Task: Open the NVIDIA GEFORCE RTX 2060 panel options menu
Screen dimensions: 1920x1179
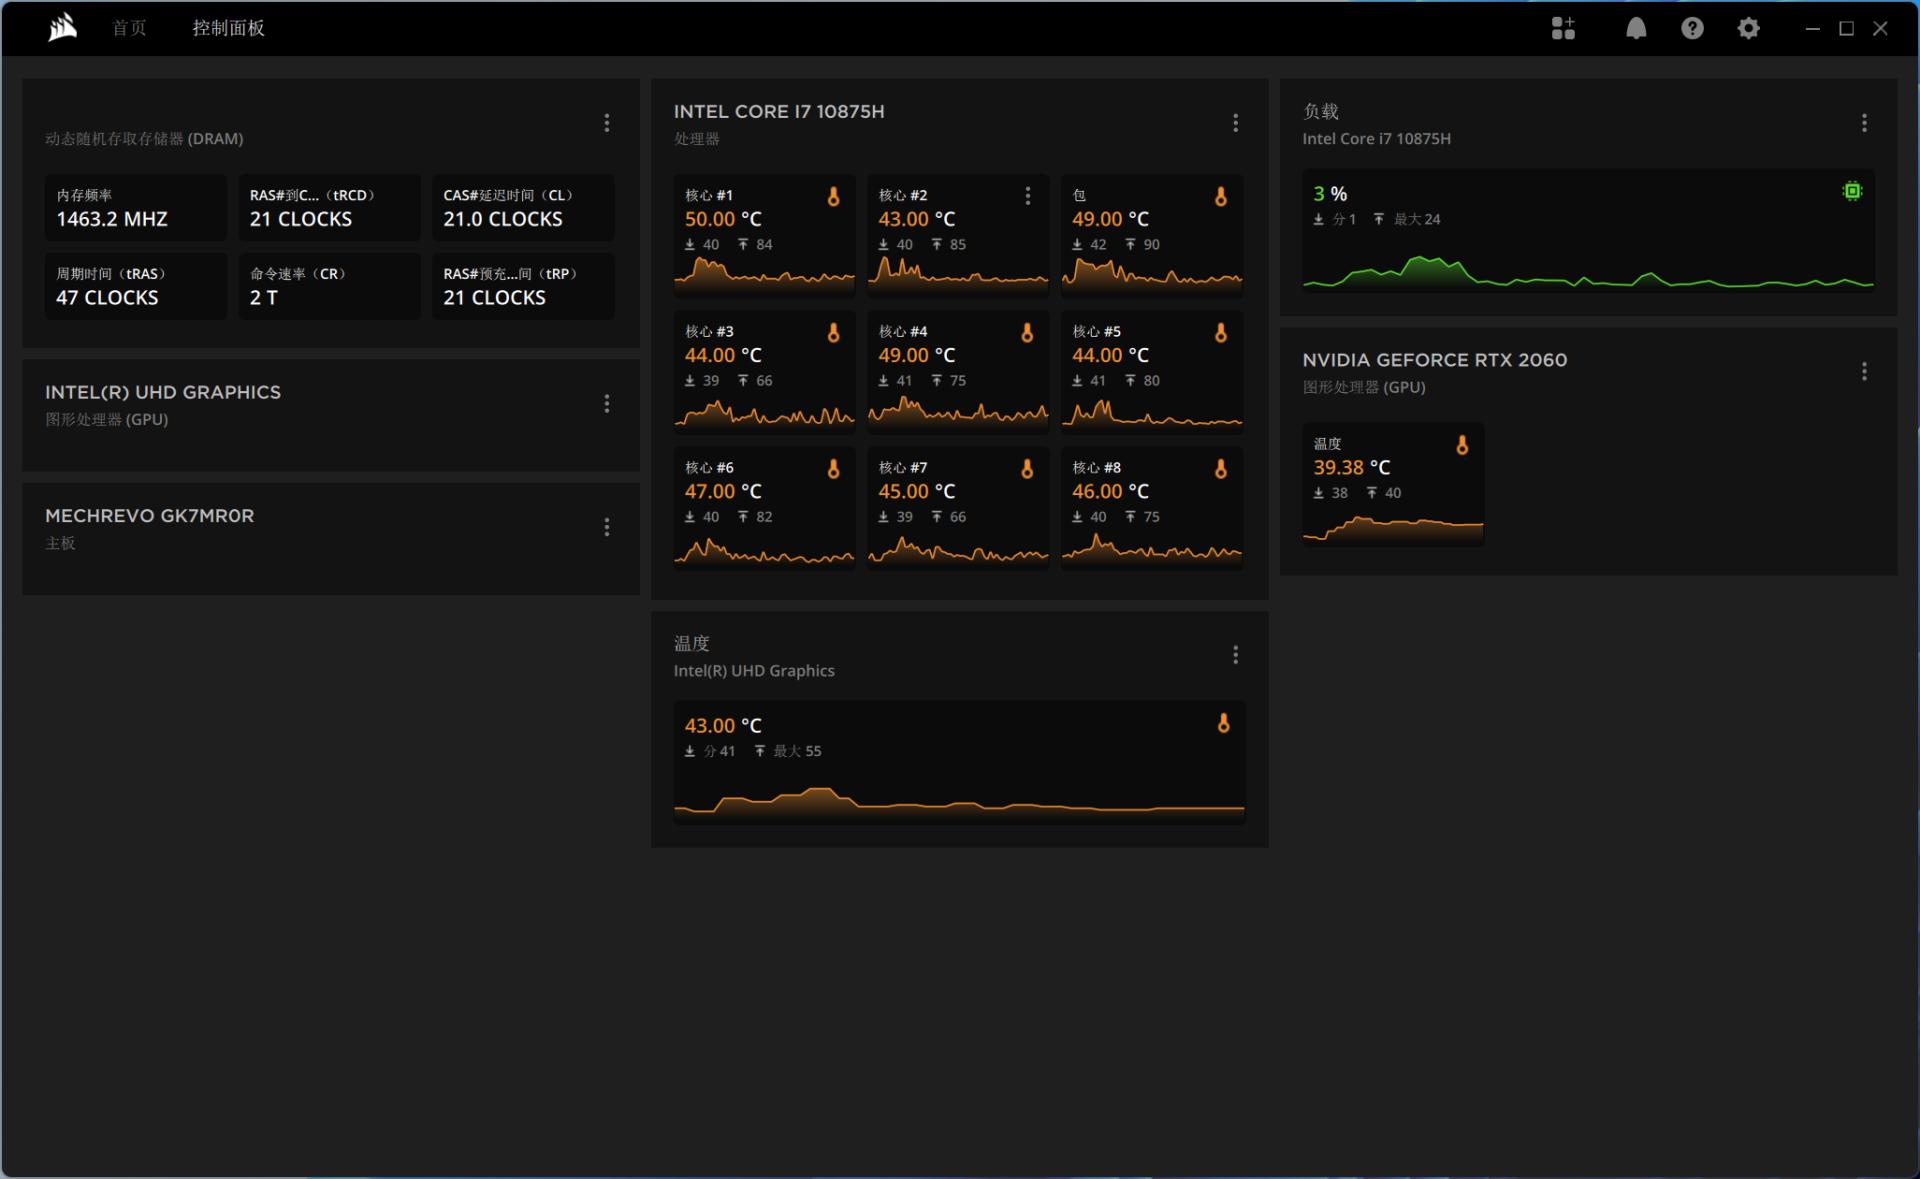Action: [1864, 372]
